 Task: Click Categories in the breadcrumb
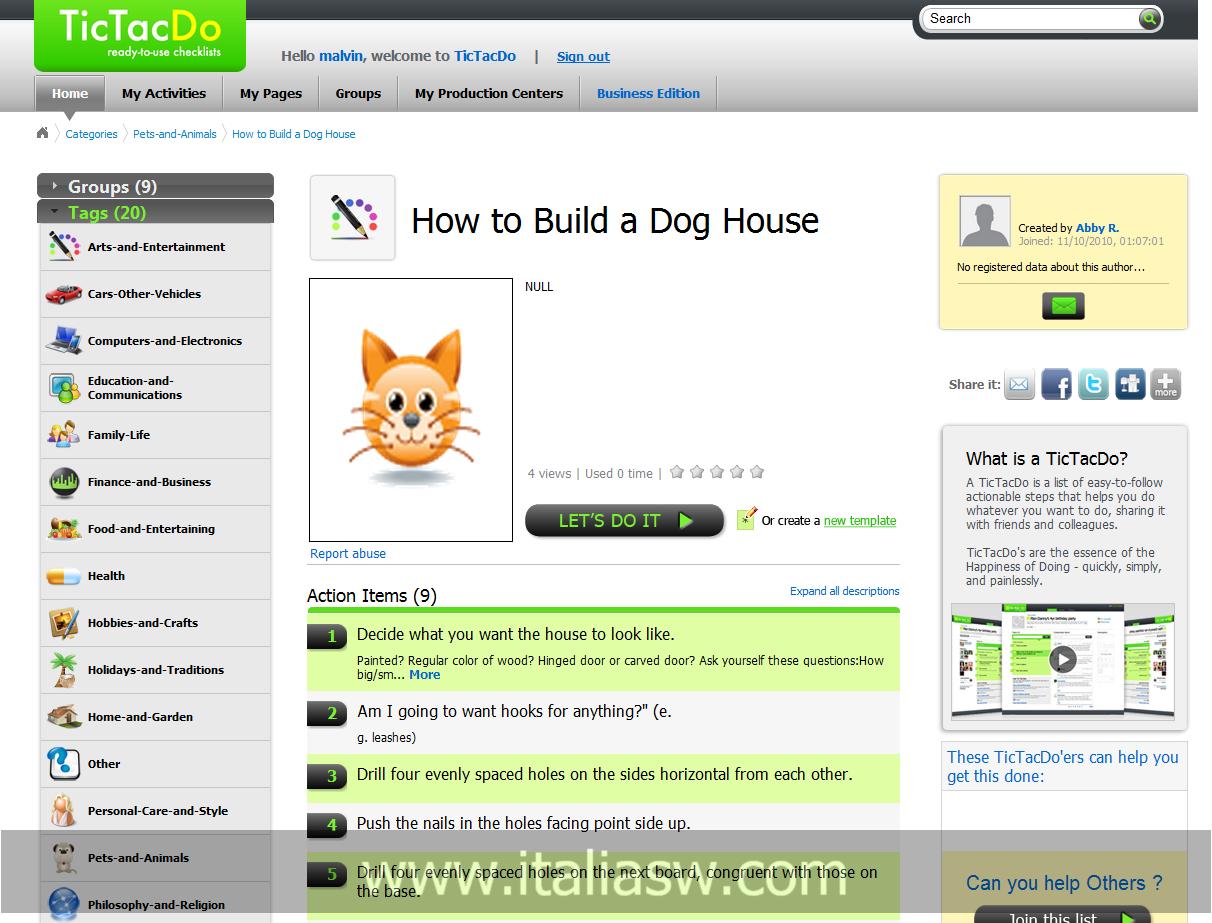click(91, 134)
